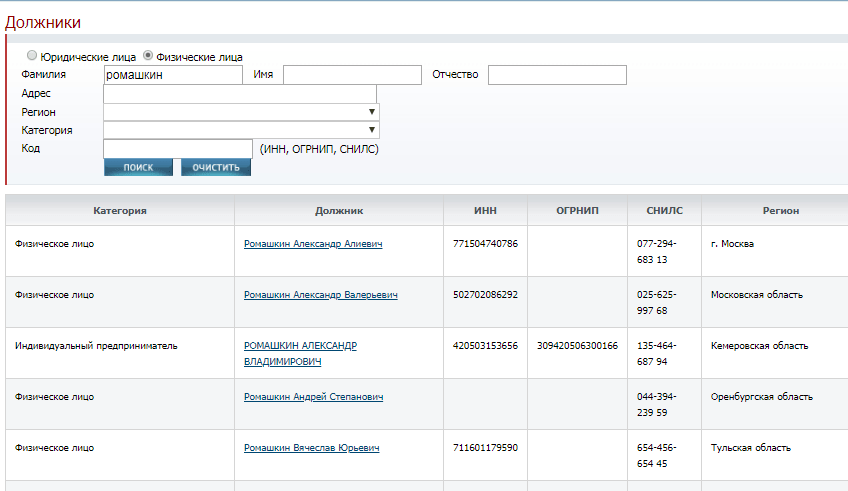Click the Должник column header
The image size is (848, 491).
339,211
